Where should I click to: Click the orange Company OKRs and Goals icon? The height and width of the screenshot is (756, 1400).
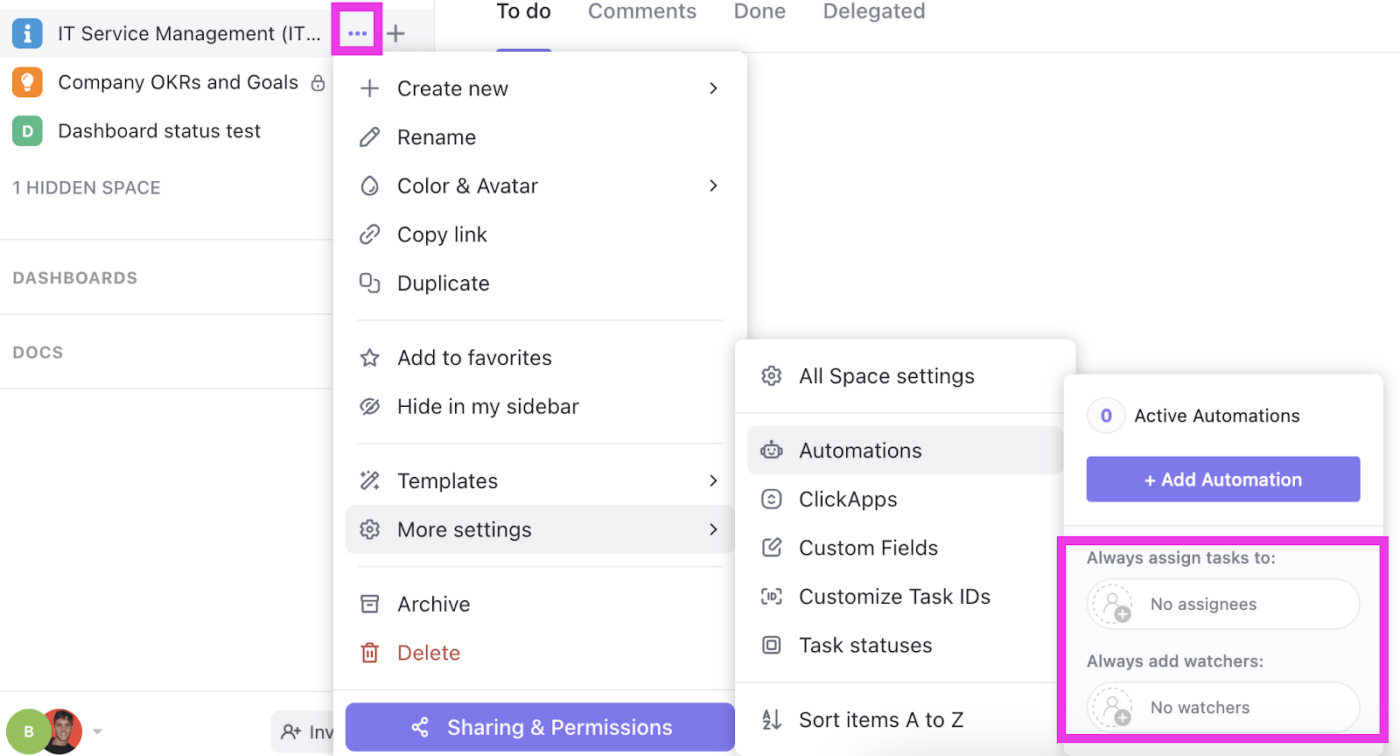coord(27,82)
